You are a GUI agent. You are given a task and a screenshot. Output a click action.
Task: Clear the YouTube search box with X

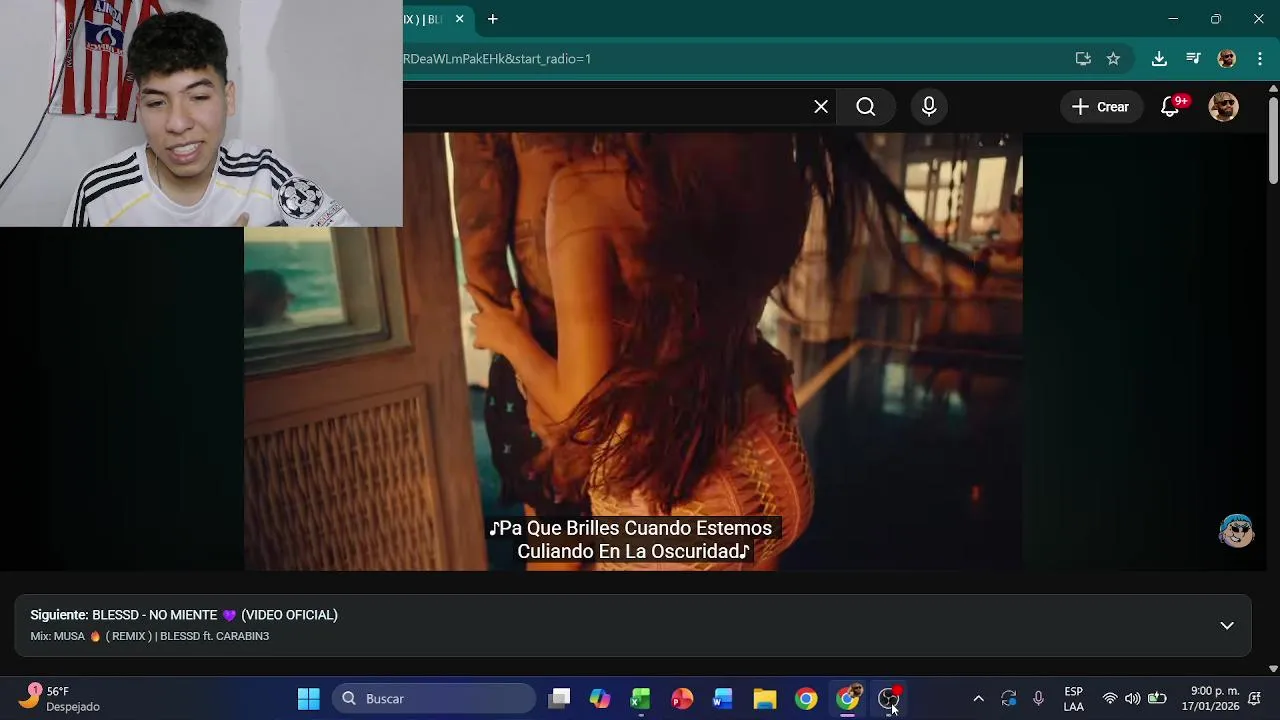[x=821, y=107]
